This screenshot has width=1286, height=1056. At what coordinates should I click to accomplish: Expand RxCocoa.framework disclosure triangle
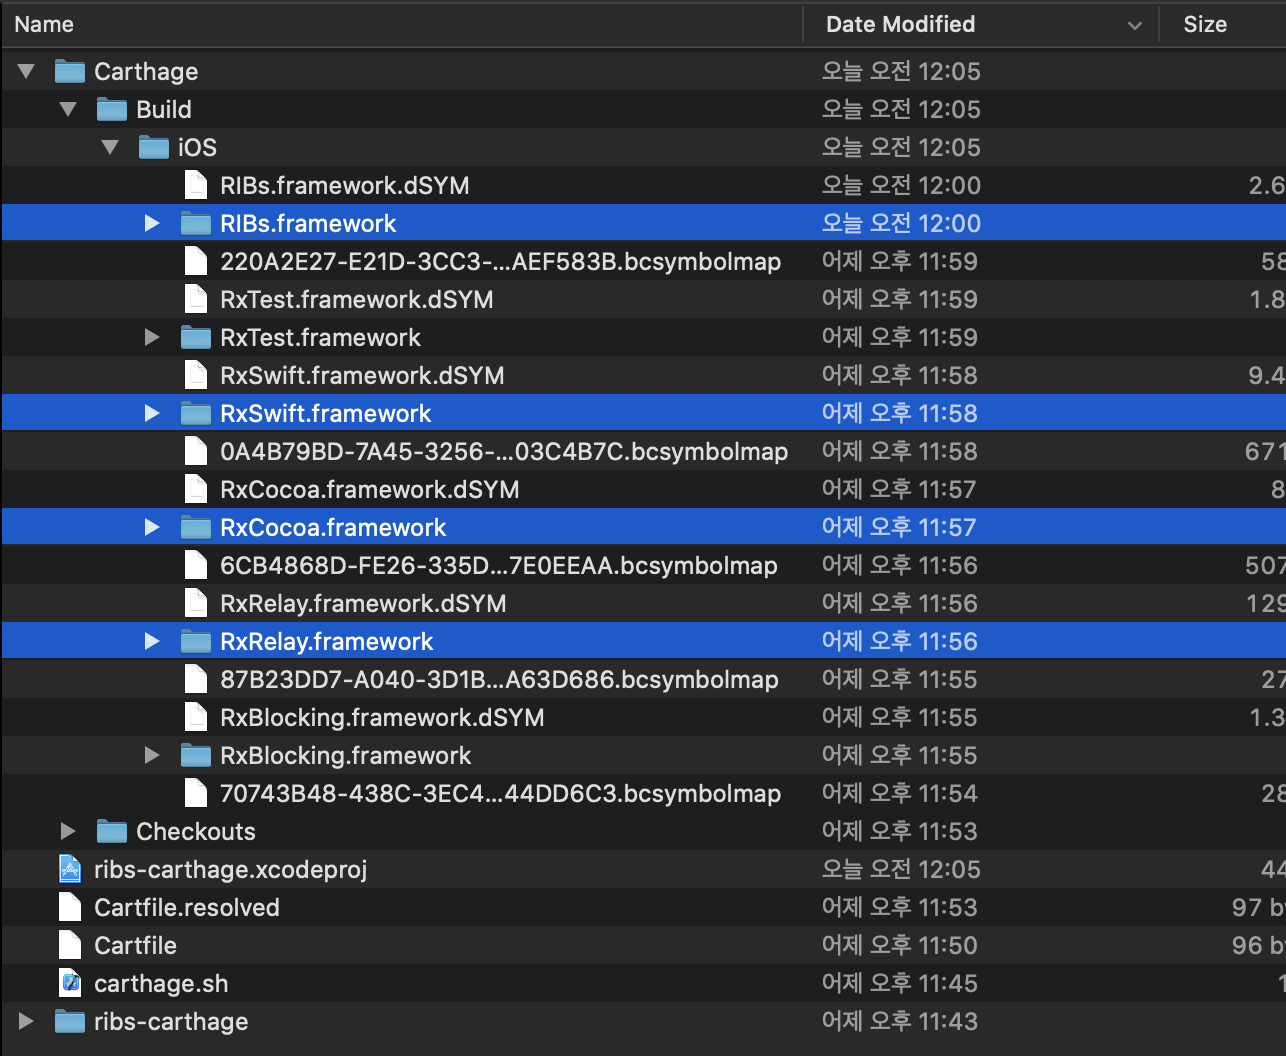point(152,527)
